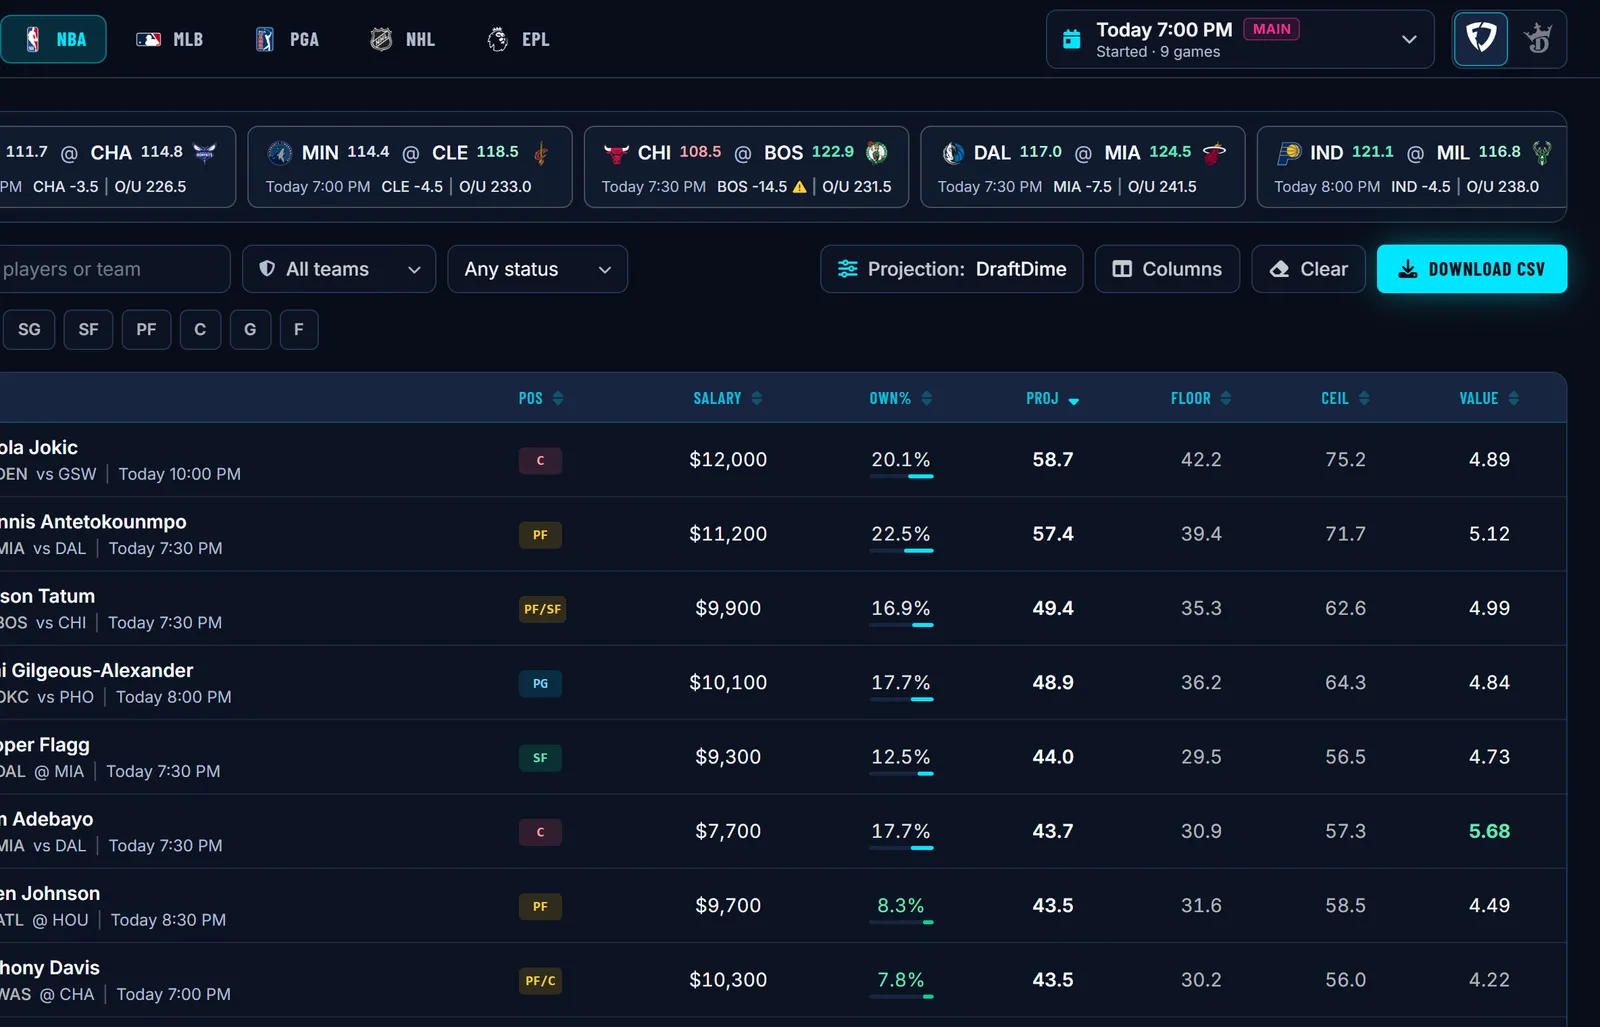Switch to the PGA sport tab
The image size is (1600, 1027).
pyautogui.click(x=287, y=40)
